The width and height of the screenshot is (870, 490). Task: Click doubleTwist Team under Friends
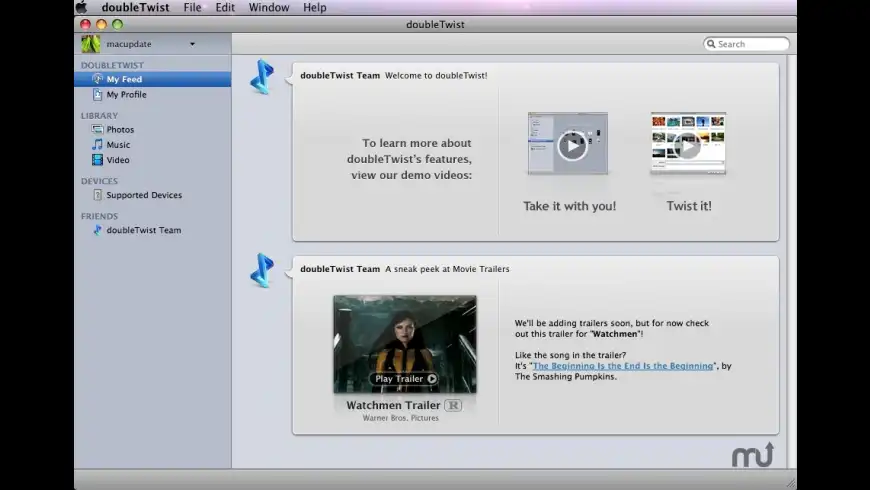143,230
